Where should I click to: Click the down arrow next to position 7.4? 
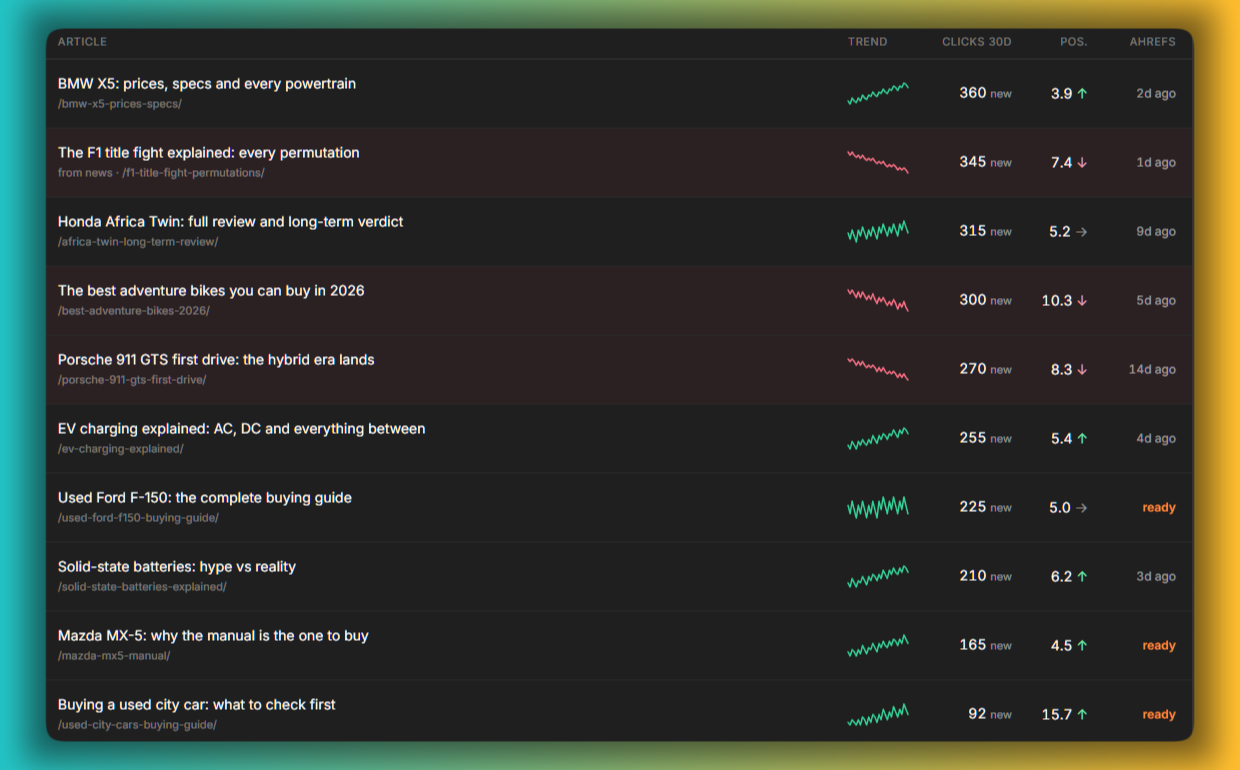[x=1082, y=162]
